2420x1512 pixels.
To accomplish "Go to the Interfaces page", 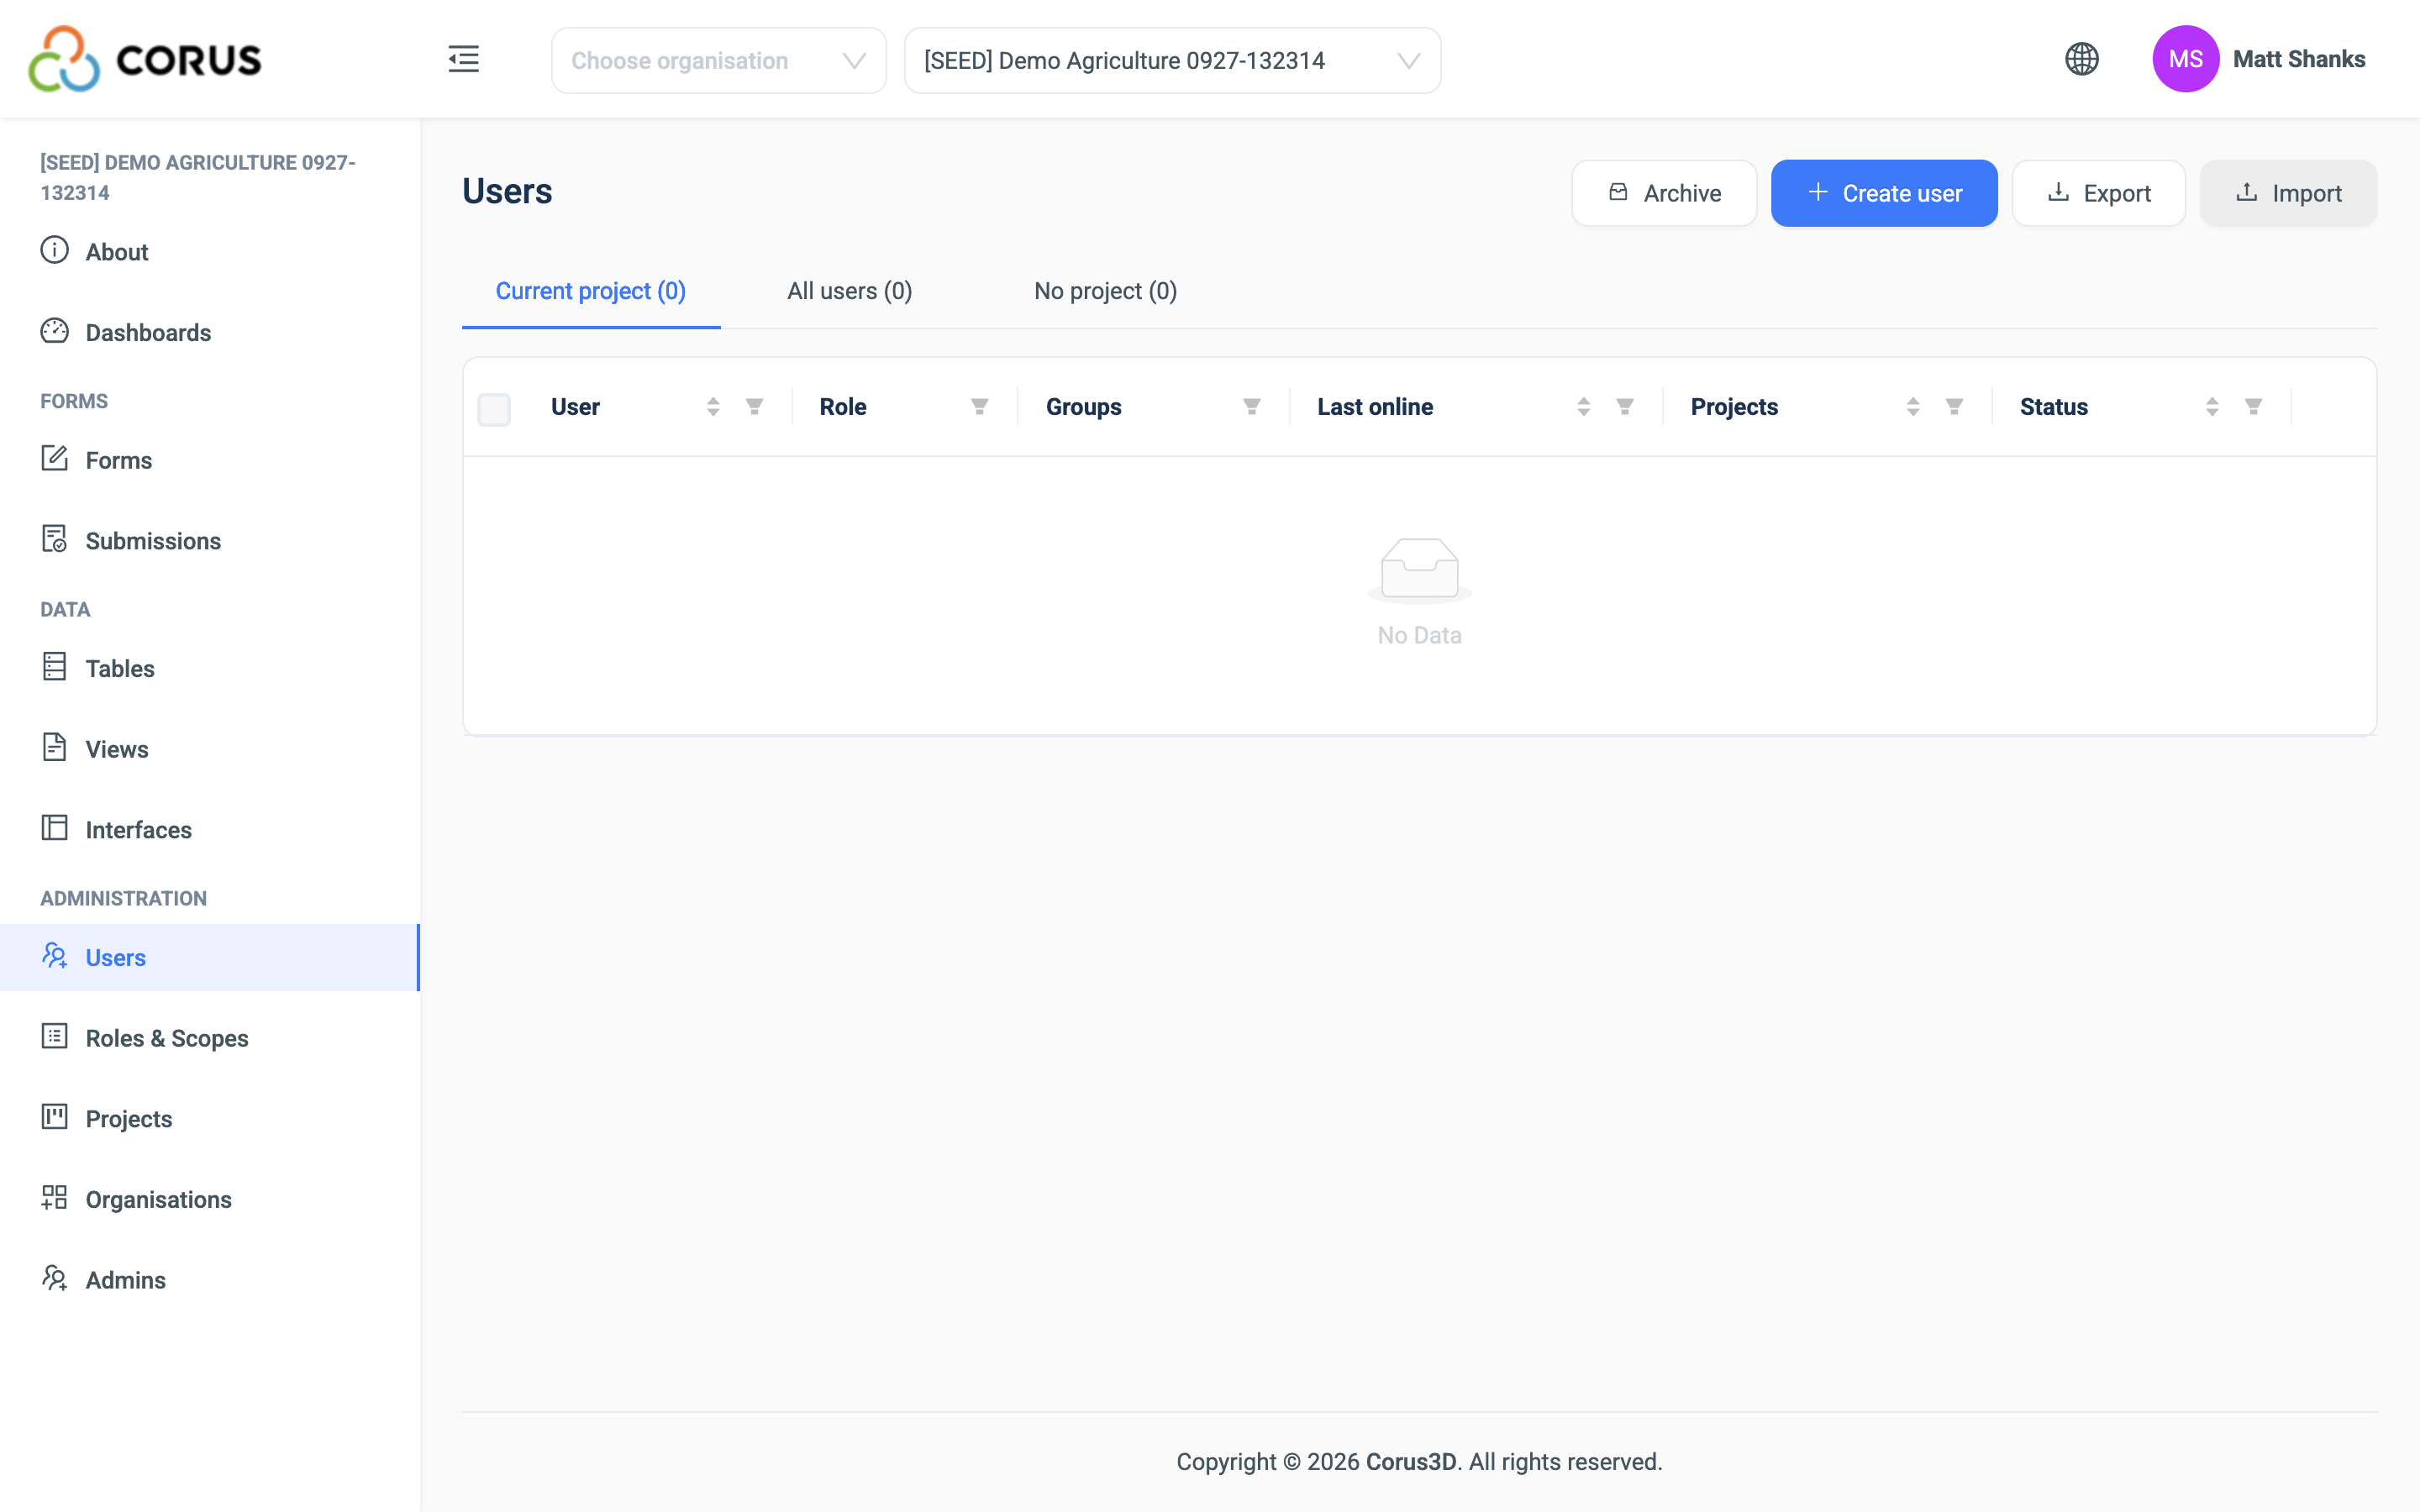I will click(x=210, y=829).
